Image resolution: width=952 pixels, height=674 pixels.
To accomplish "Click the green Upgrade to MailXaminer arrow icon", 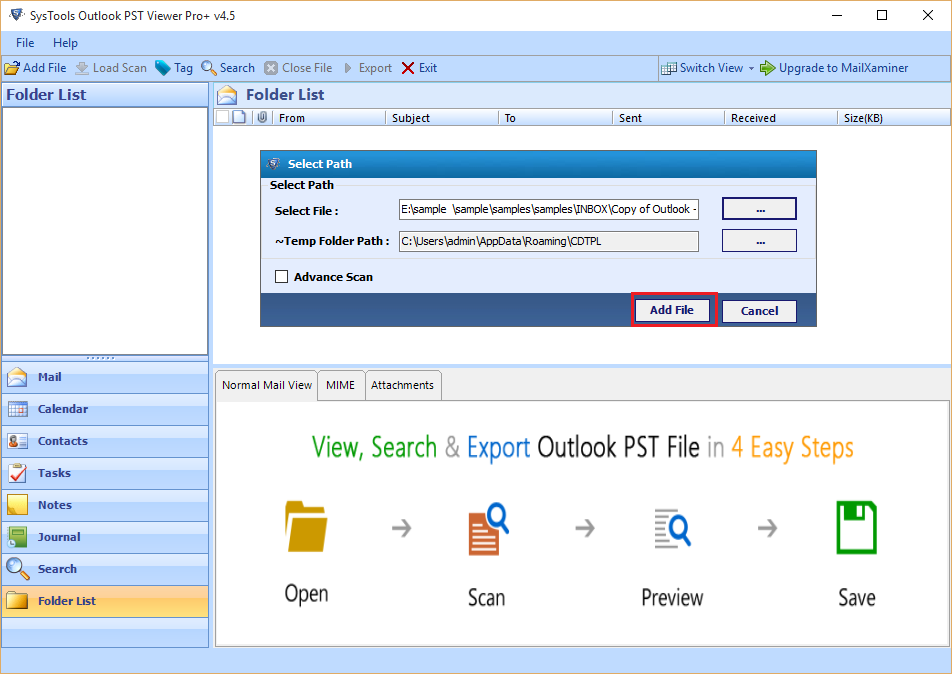I will [x=768, y=68].
